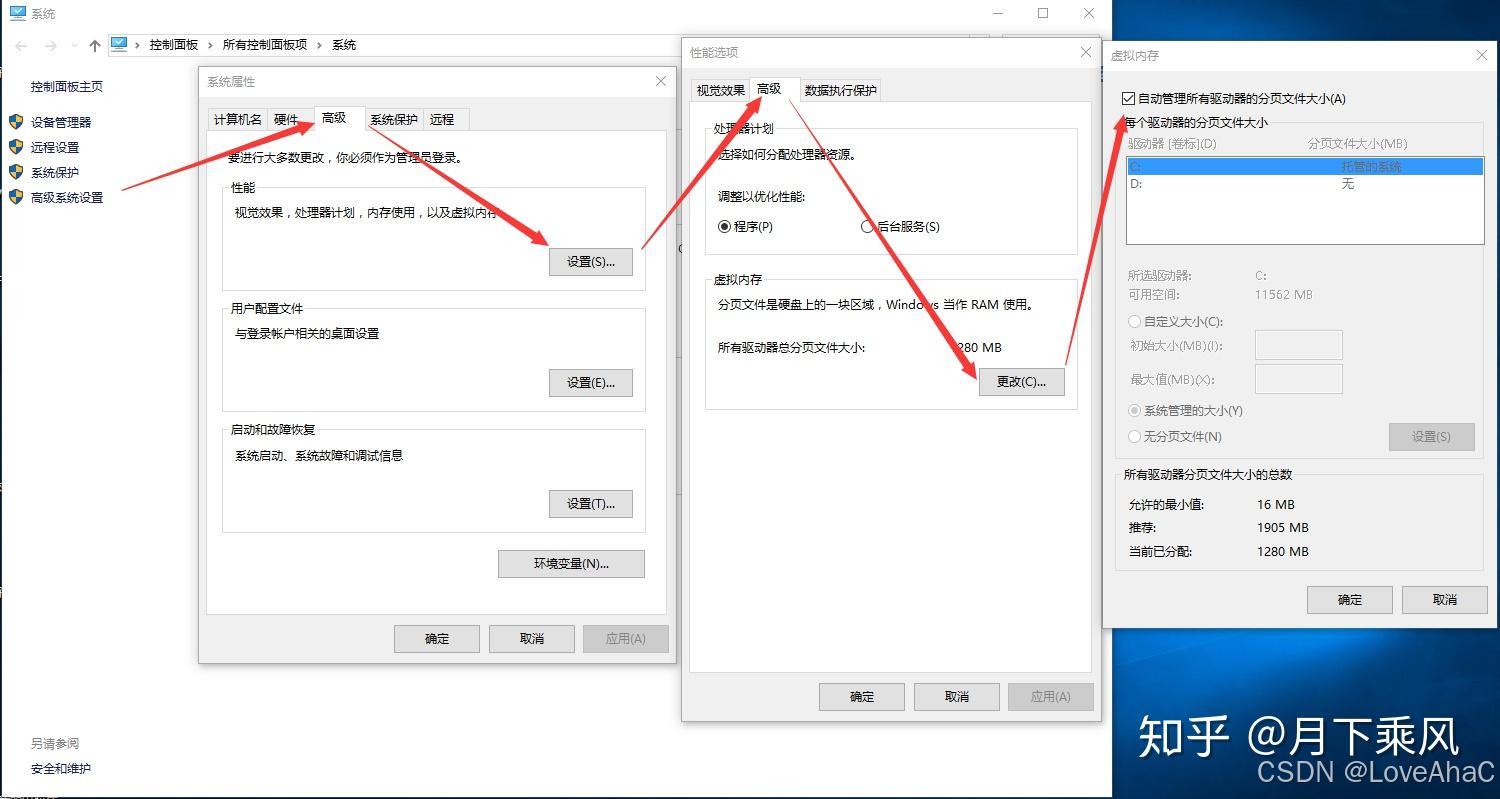Viewport: 1500px width, 799px height.
Task: Click the back arrow in System window
Action: (x=22, y=45)
